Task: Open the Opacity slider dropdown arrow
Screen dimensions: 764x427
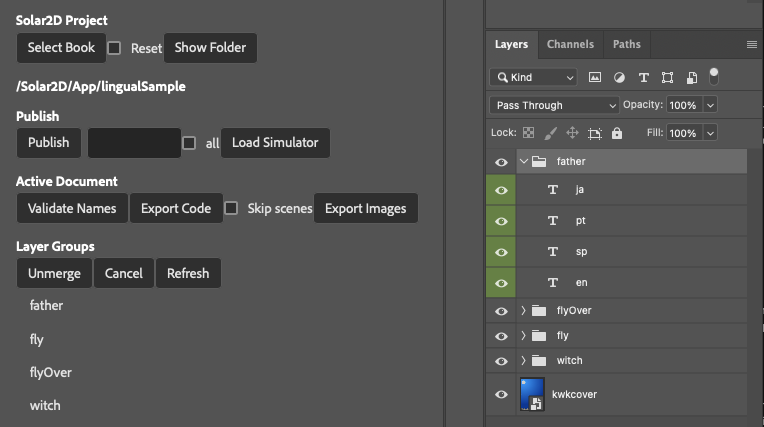Action: [x=710, y=105]
